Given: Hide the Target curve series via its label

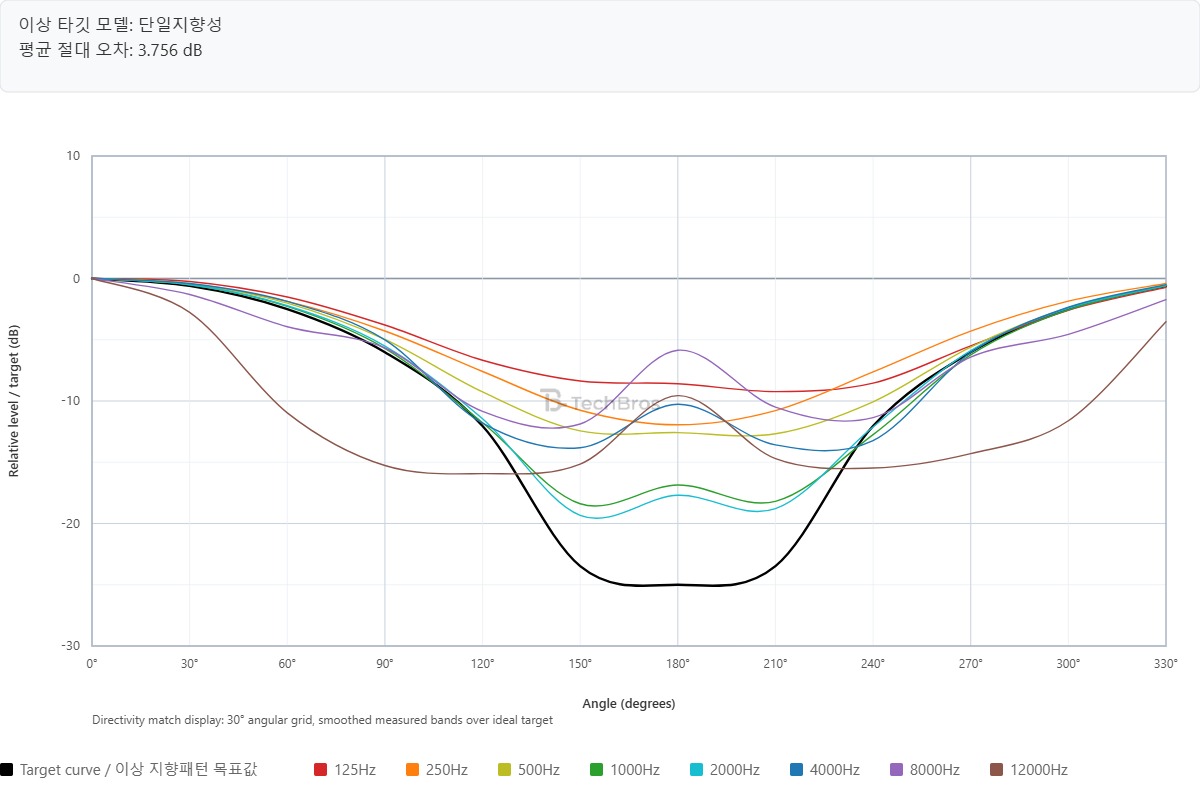Looking at the screenshot, I should (x=139, y=770).
